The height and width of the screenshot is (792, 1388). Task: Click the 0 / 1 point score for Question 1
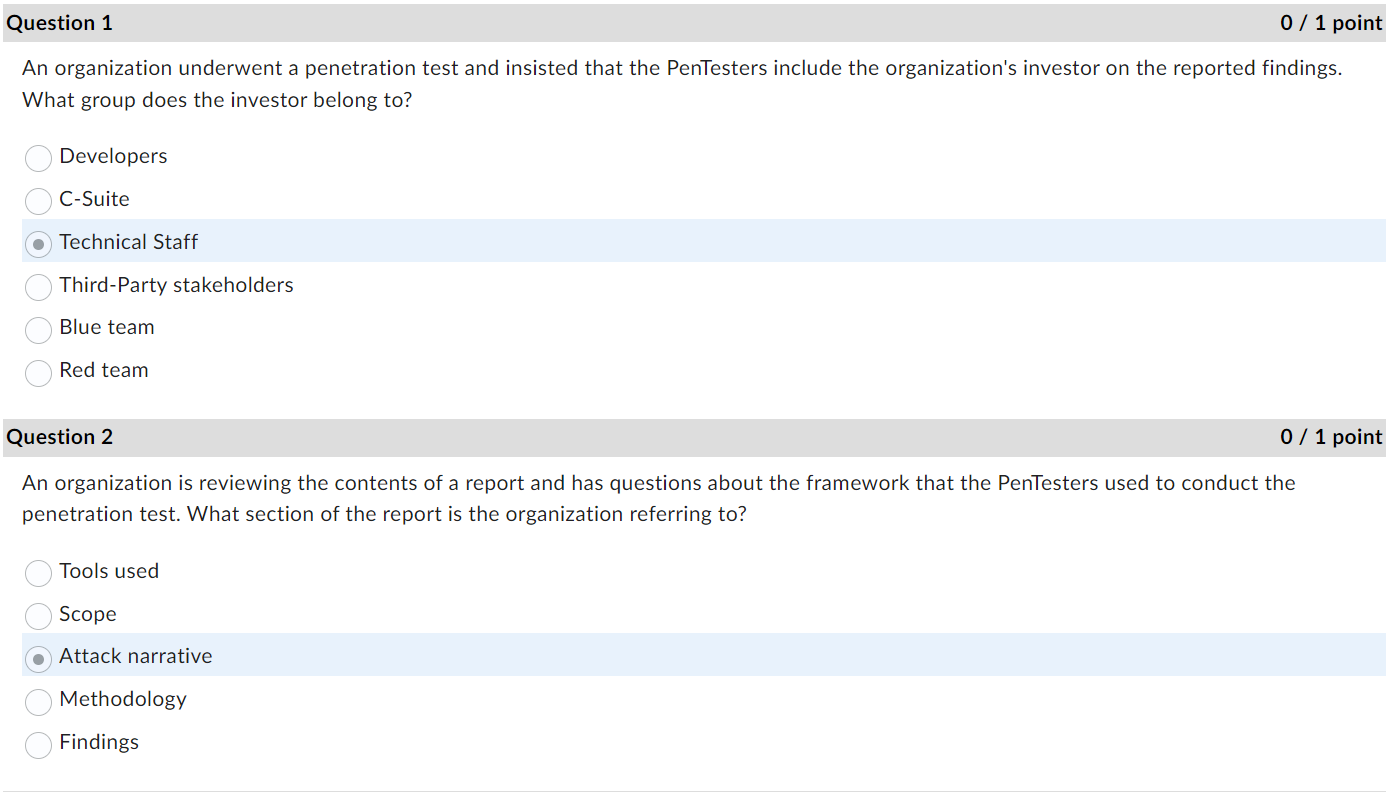(x=1330, y=22)
